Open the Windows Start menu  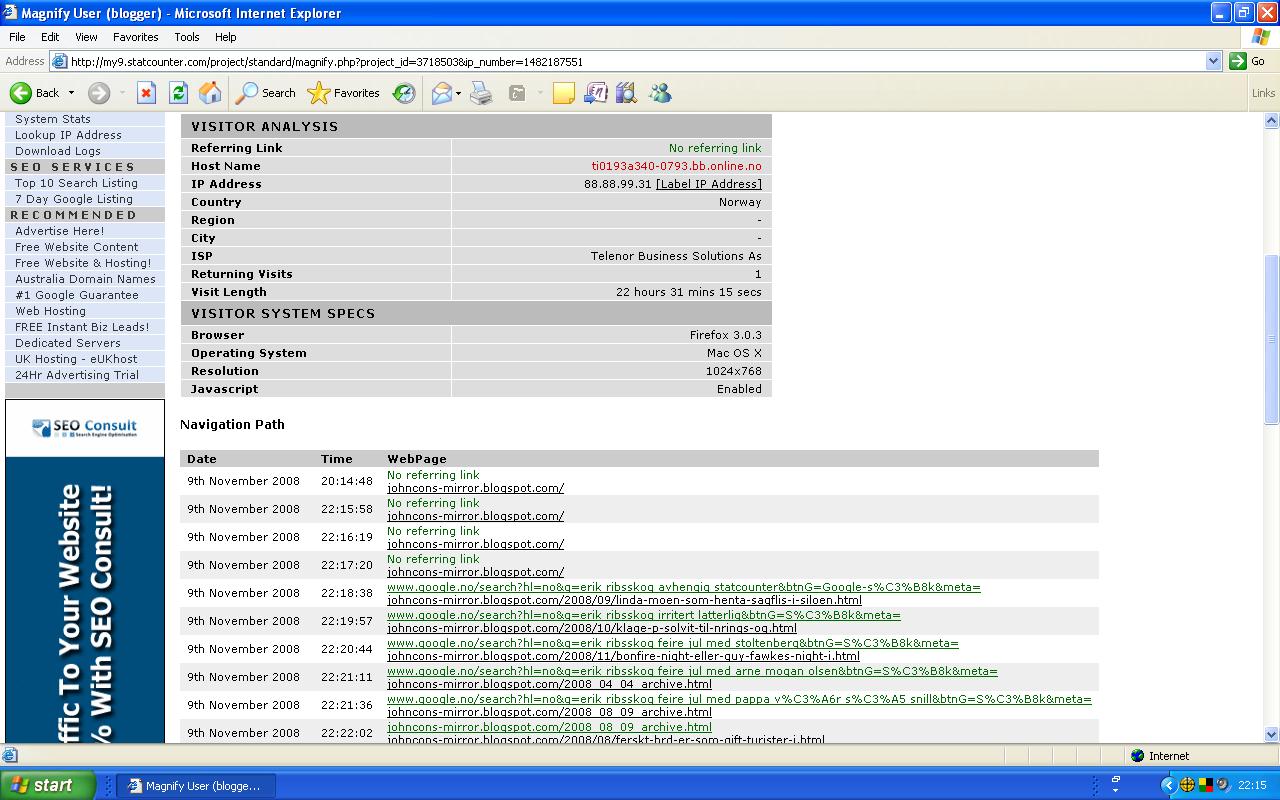[x=48, y=785]
